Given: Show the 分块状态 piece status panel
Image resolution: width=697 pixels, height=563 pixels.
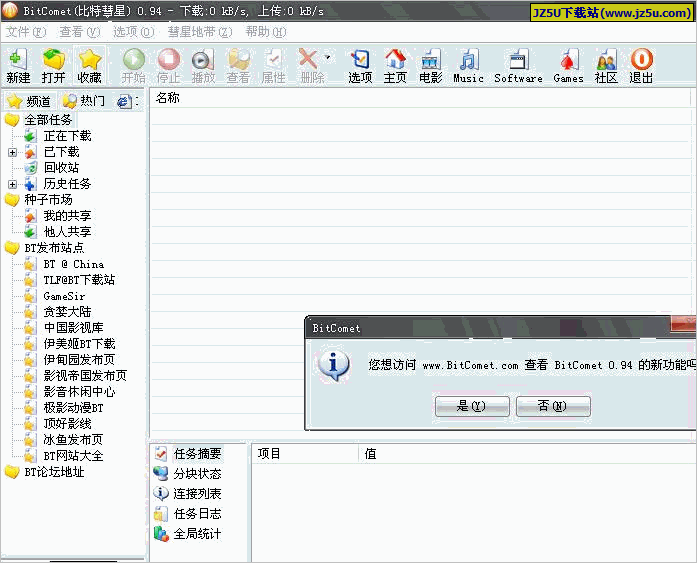Looking at the screenshot, I should tap(197, 474).
